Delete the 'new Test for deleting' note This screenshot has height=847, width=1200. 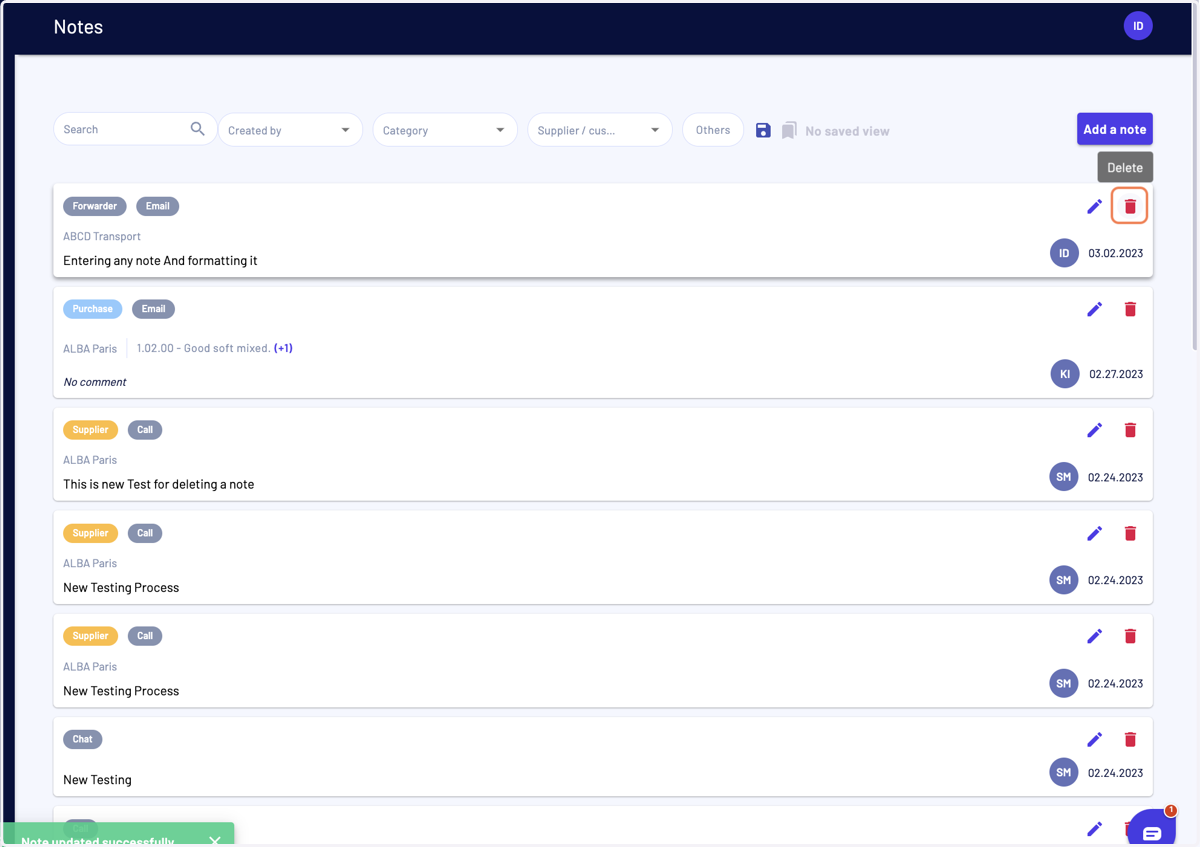point(1130,430)
